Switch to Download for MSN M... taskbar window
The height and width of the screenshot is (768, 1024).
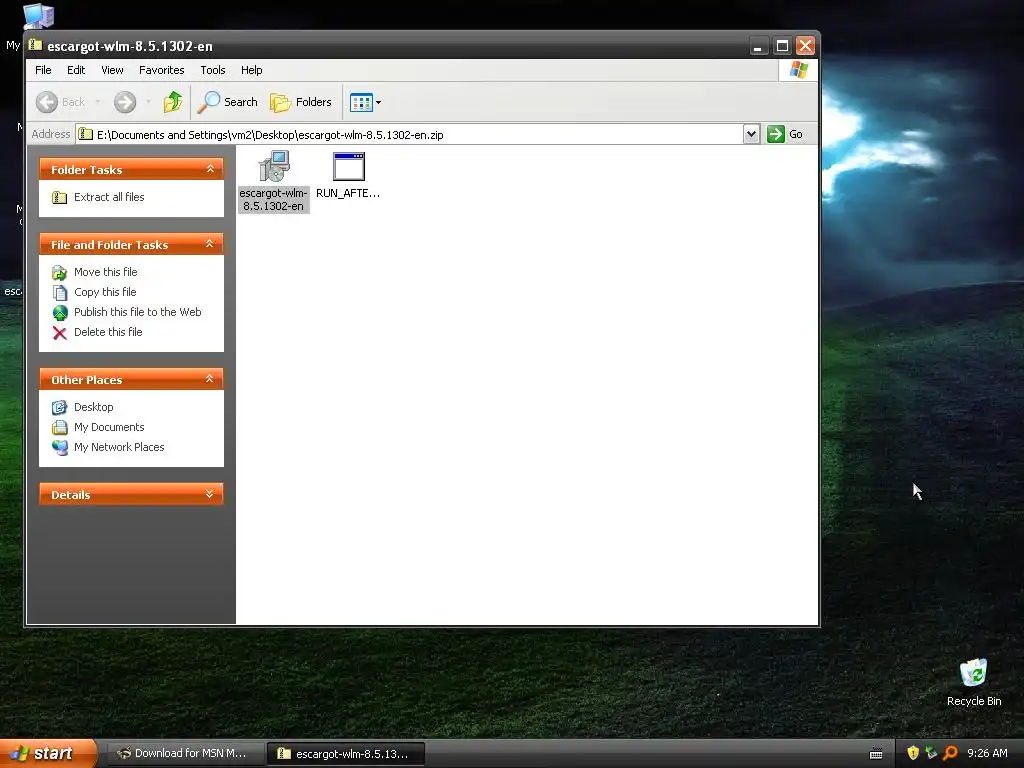click(184, 754)
